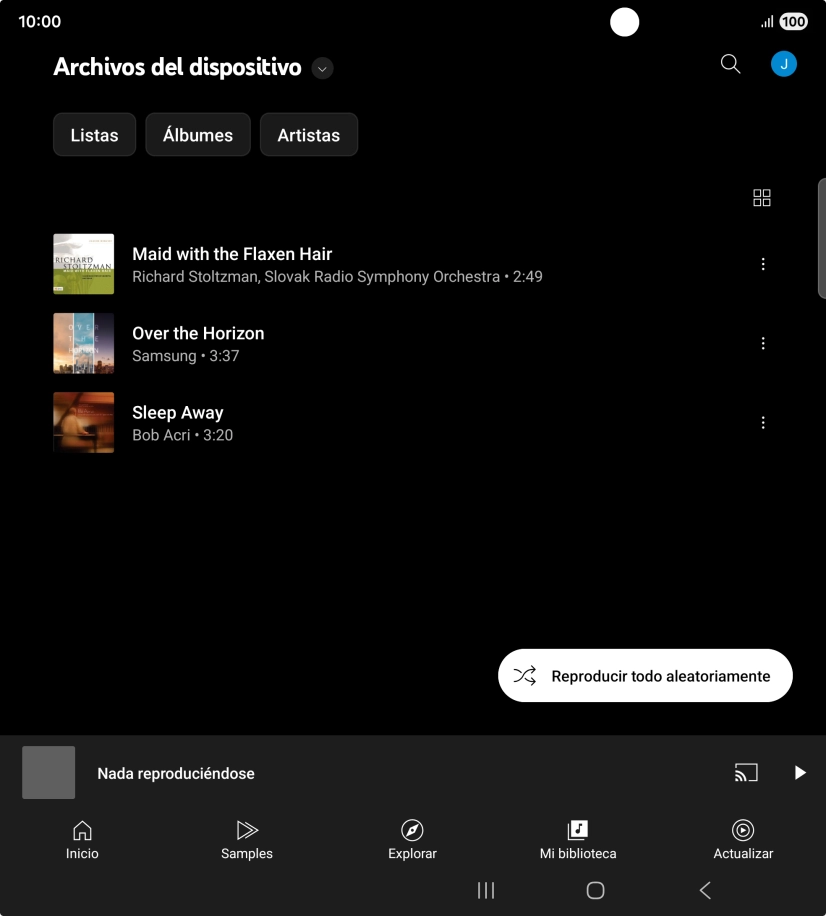
Task: Filter library by Álbumes
Action: coord(197,134)
